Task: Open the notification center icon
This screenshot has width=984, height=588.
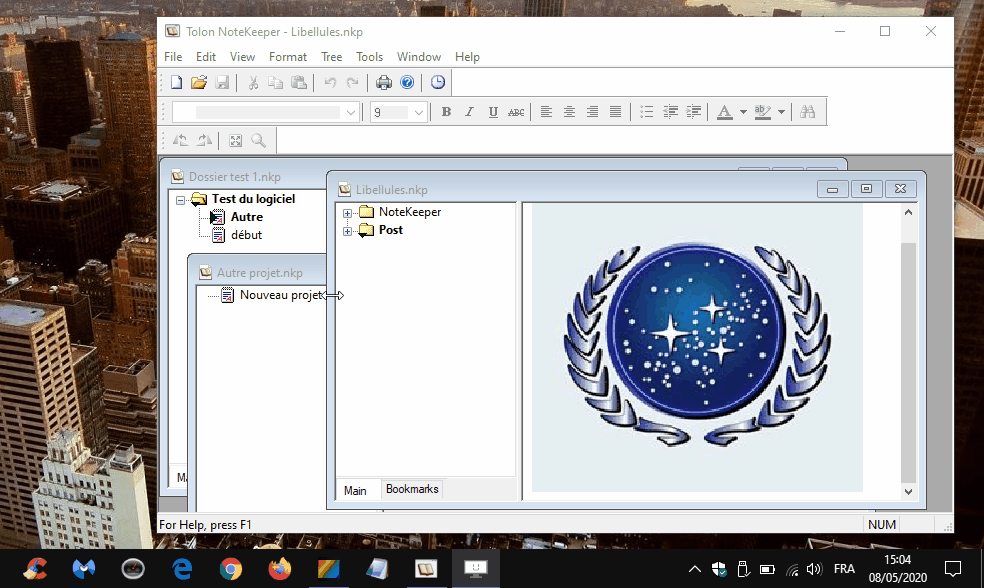Action: pos(953,569)
